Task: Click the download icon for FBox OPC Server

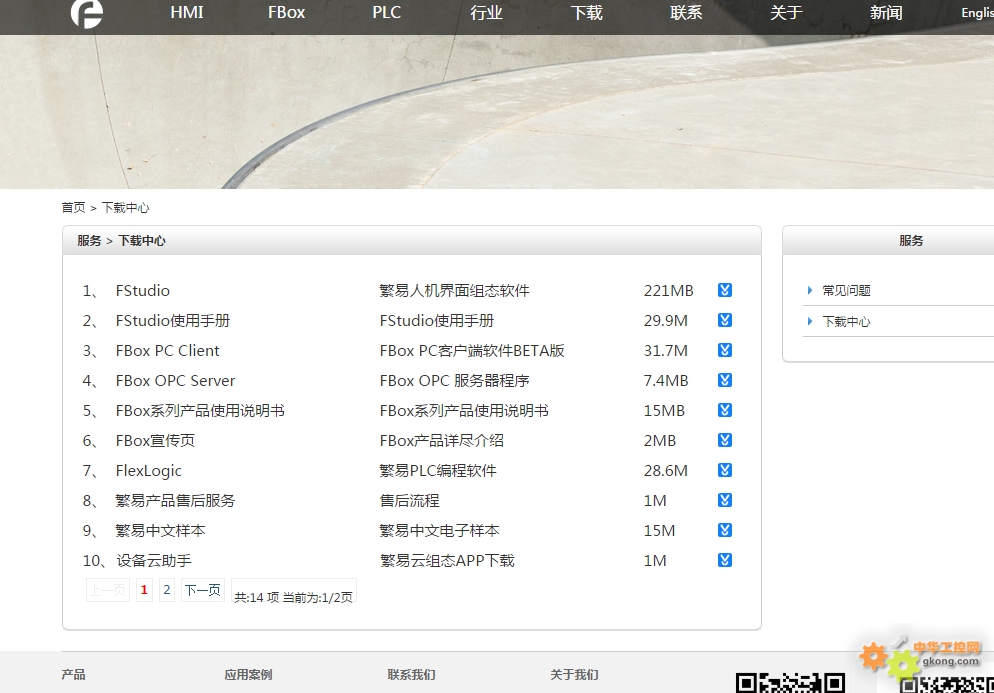Action: click(725, 380)
